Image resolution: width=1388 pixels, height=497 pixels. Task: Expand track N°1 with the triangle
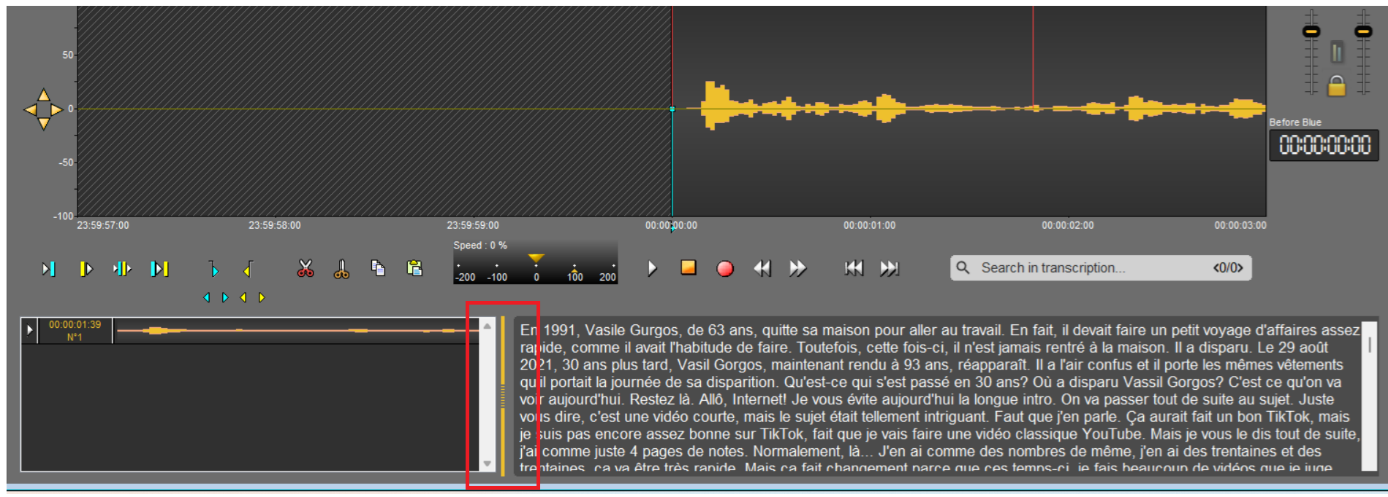pyautogui.click(x=29, y=330)
